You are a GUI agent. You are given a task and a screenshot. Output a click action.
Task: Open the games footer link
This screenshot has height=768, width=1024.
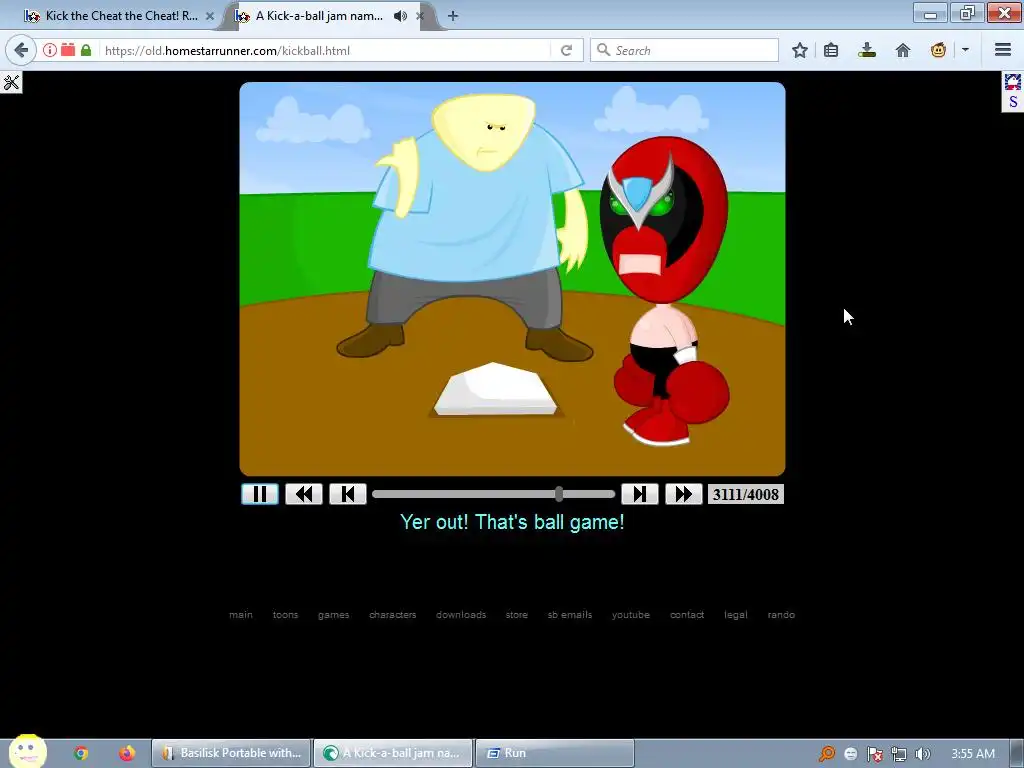click(334, 615)
